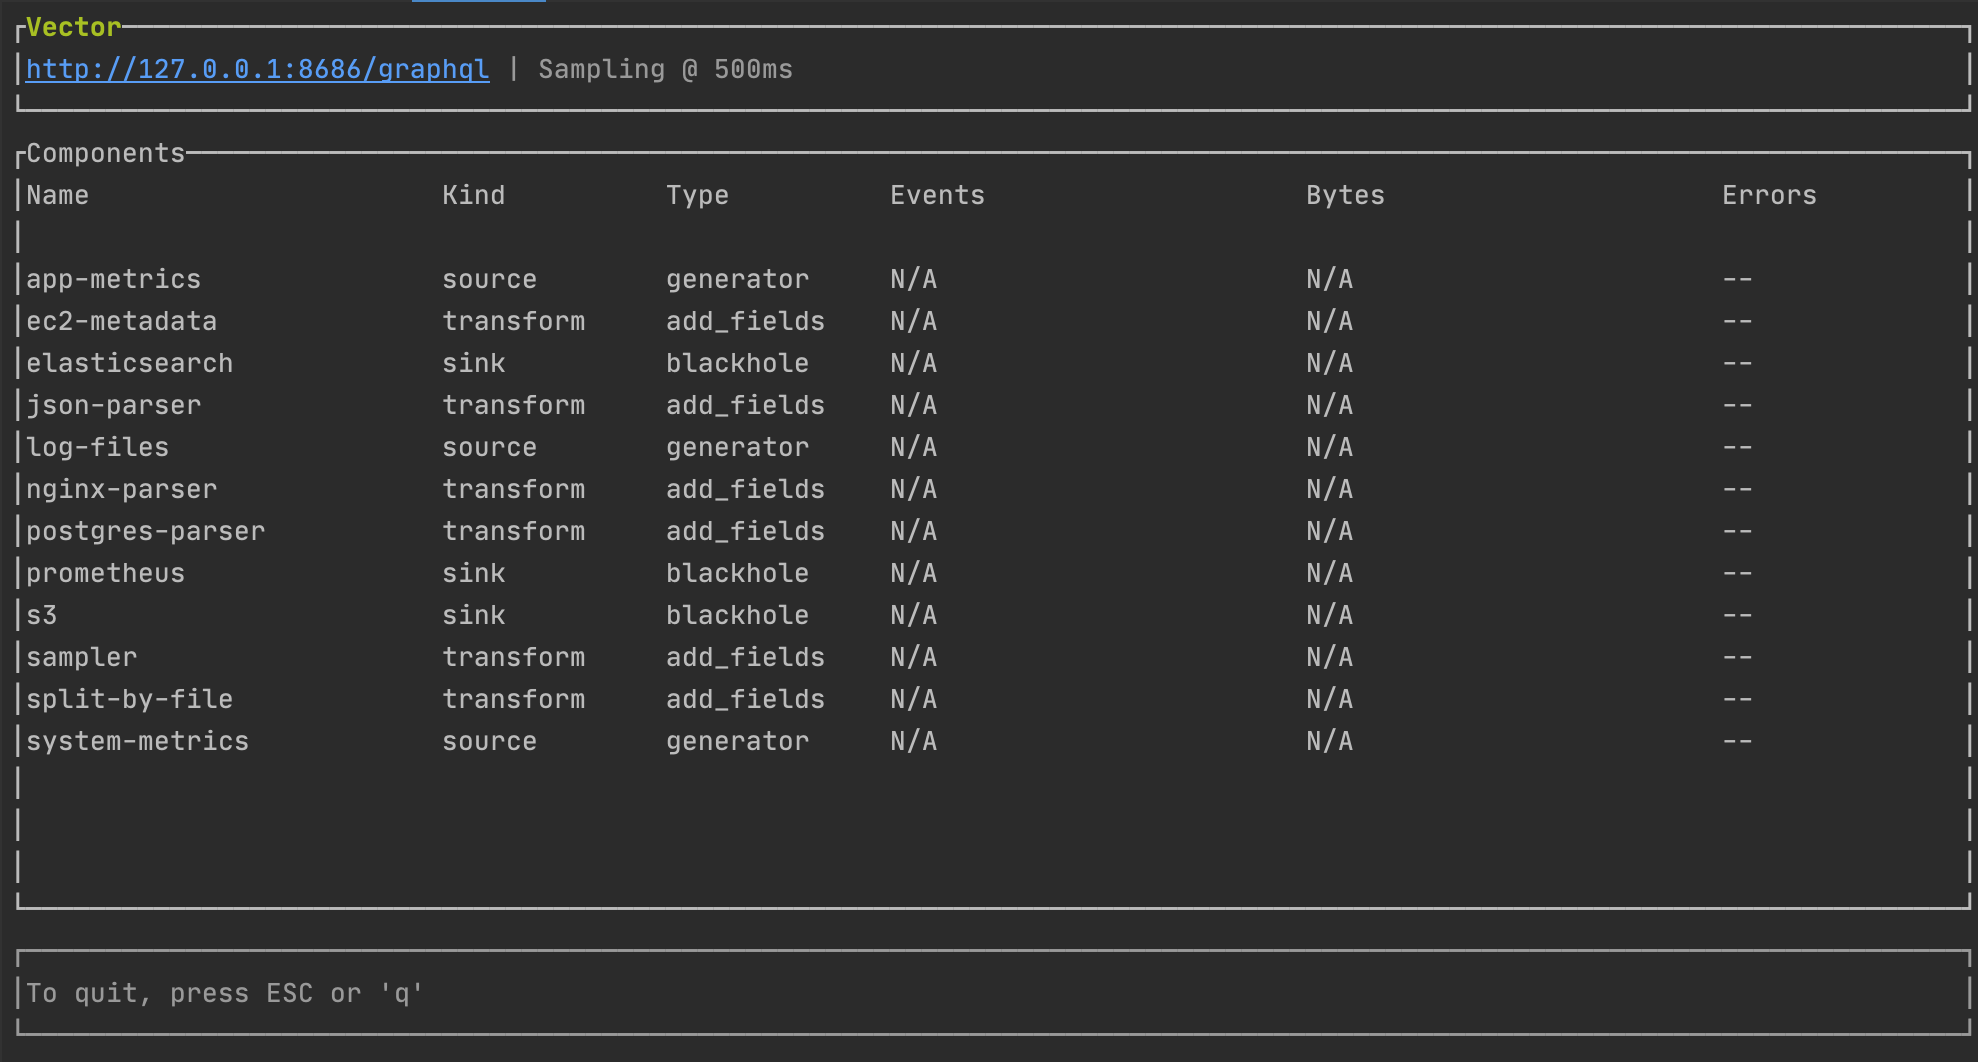
Task: Click the Vector panel title
Action: point(71,27)
